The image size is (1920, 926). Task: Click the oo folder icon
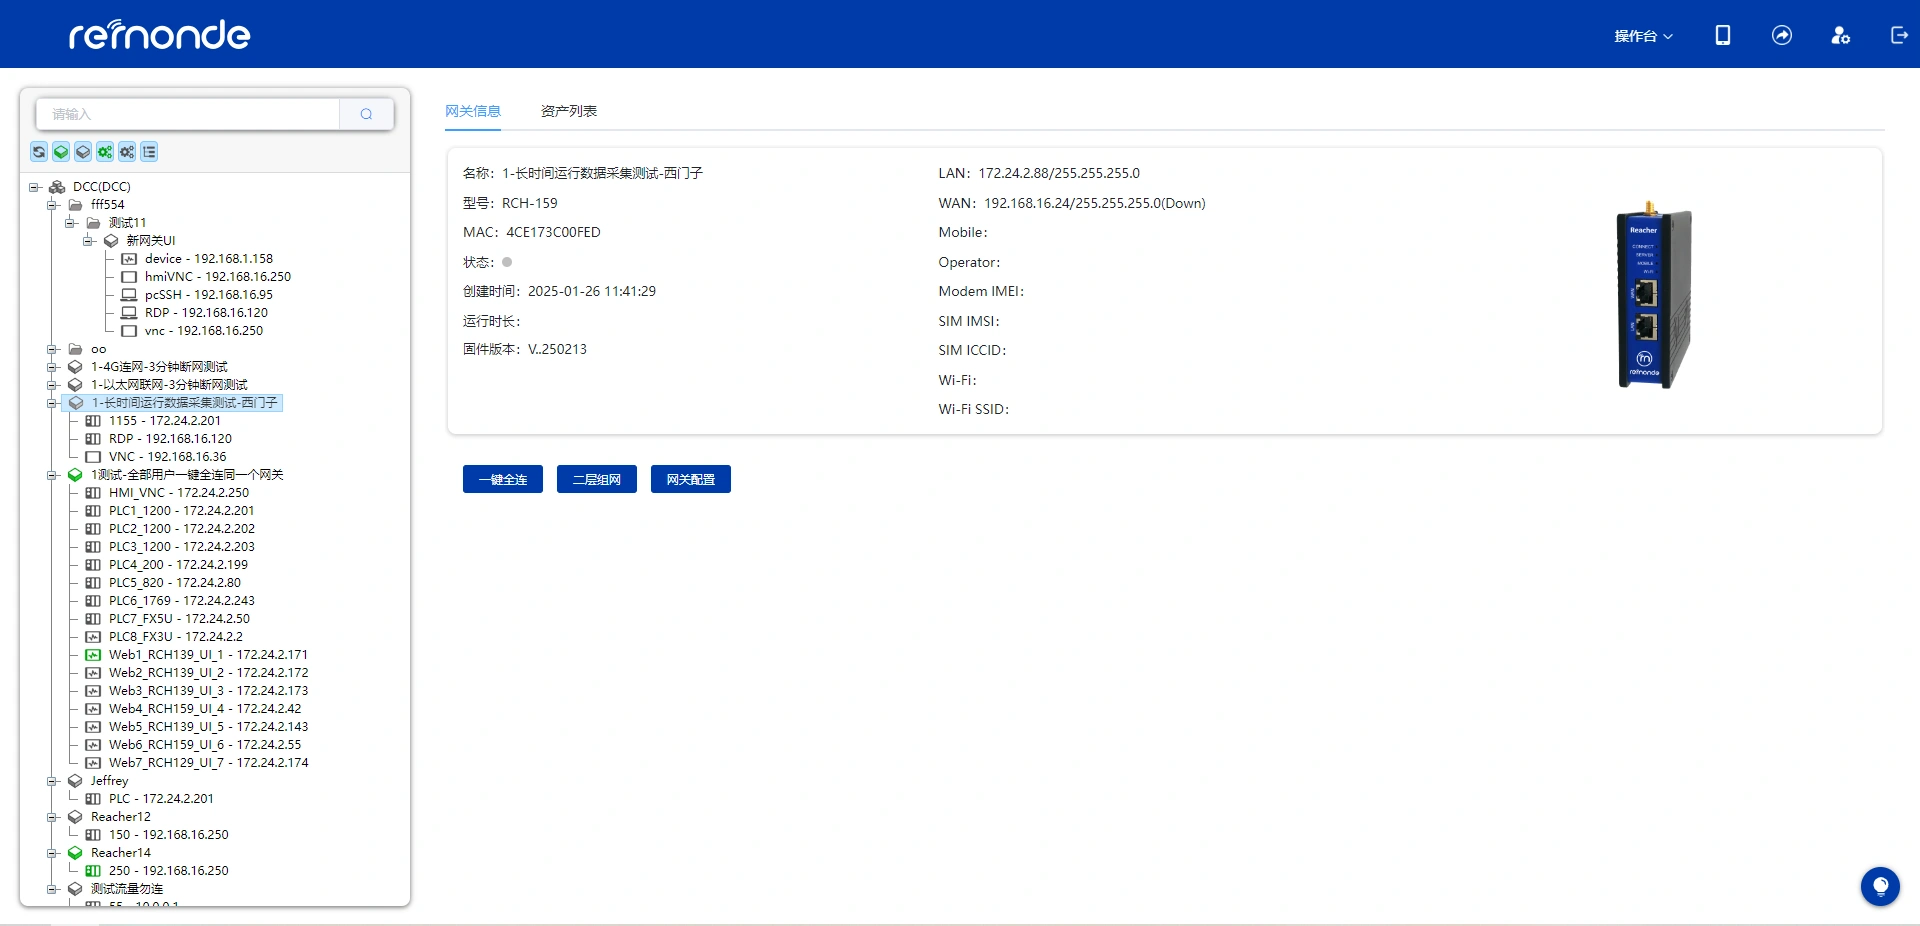pos(75,349)
